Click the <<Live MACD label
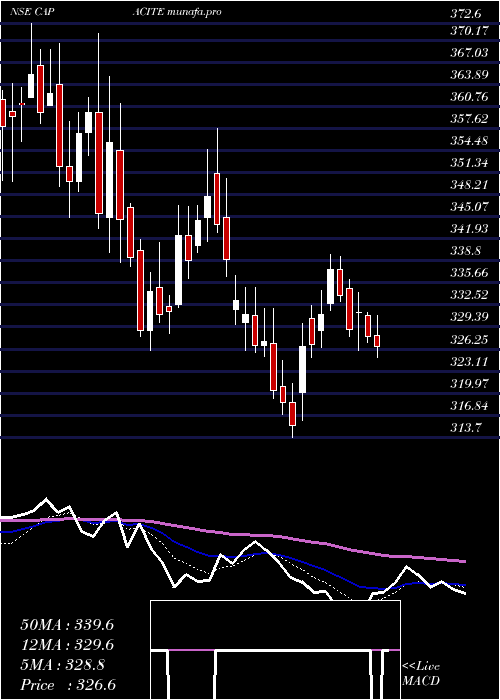500x700 pixels. 421,674
